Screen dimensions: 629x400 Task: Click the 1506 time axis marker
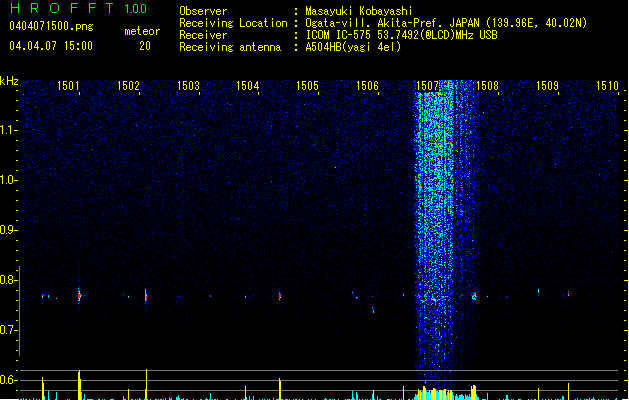click(x=367, y=86)
